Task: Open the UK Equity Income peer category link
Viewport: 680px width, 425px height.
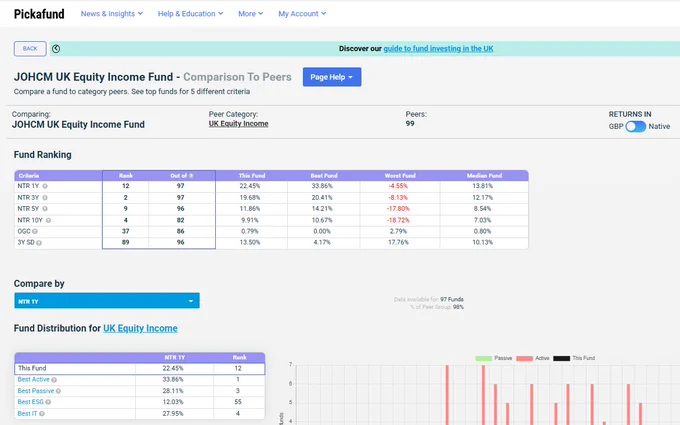Action: click(239, 124)
